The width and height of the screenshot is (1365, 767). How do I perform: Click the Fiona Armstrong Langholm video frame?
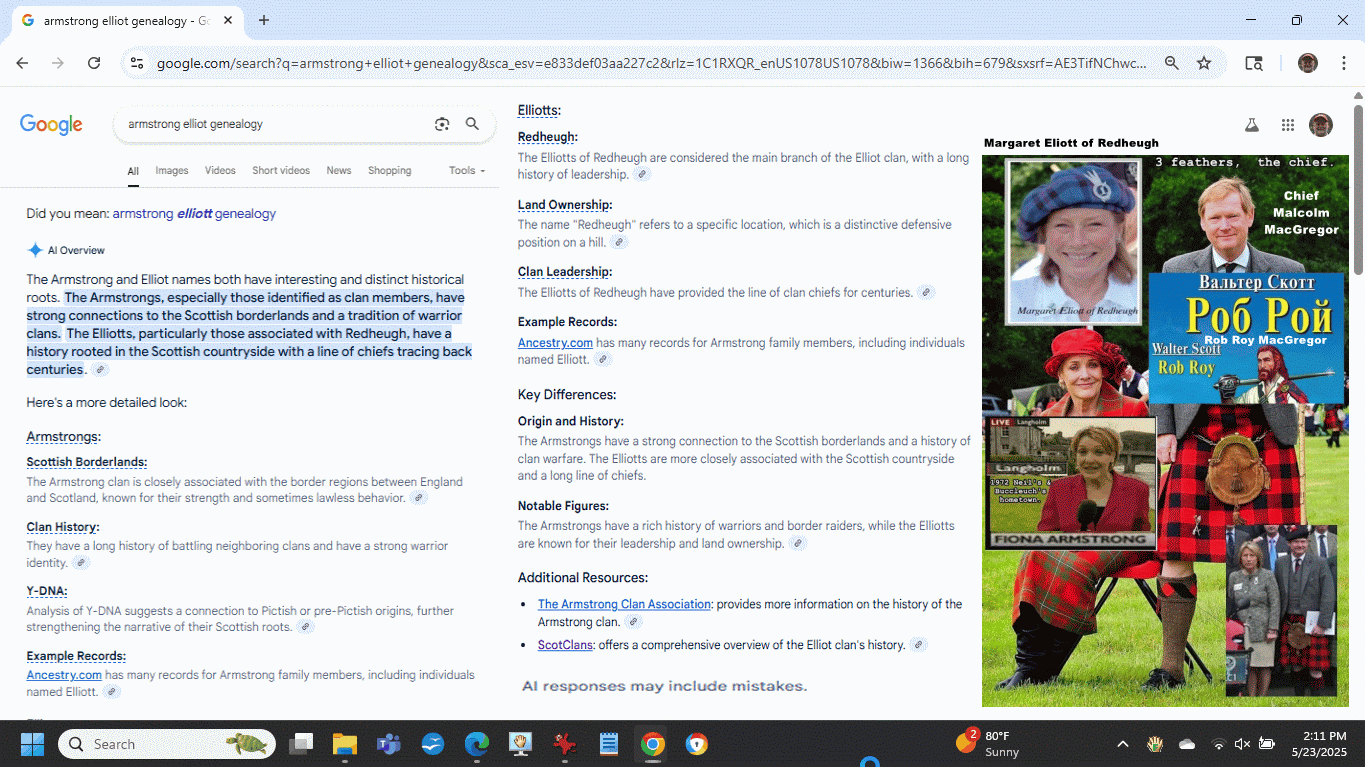pos(1071,483)
